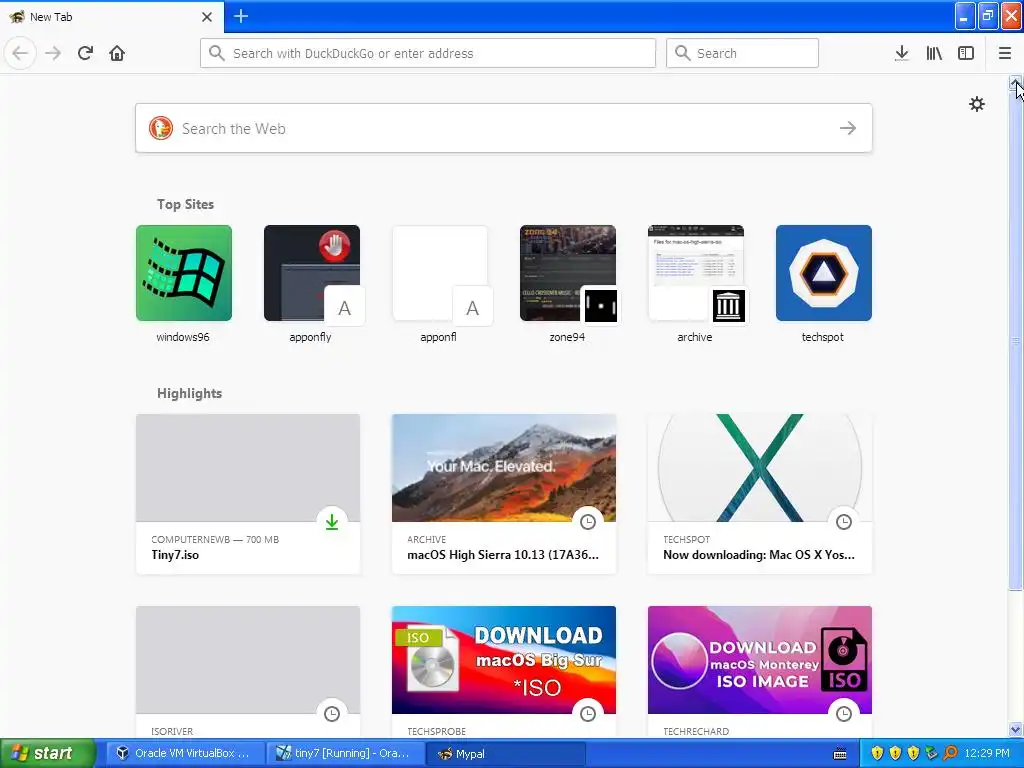Screen dimensions: 1024x768
Task: Click the first yellow security shield tray icon
Action: 877,753
